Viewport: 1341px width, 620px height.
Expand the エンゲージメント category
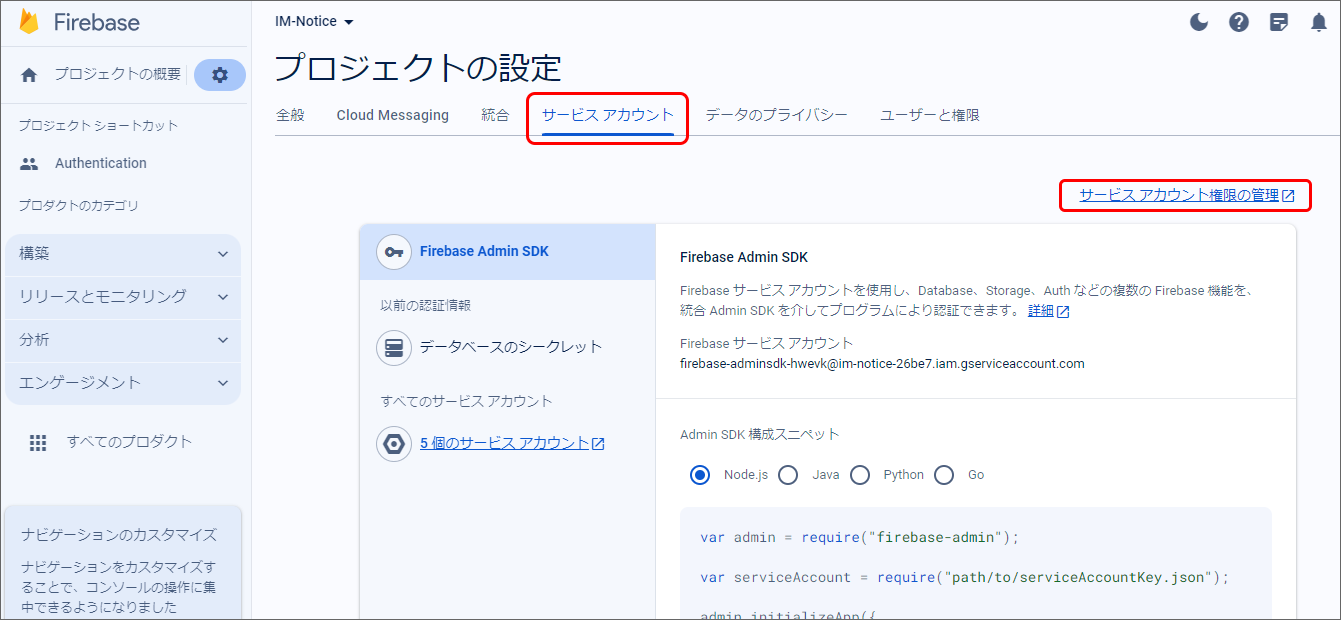coord(123,383)
